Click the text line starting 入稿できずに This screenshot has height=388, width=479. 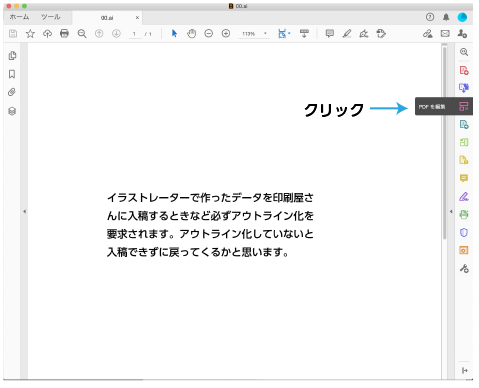point(198,252)
